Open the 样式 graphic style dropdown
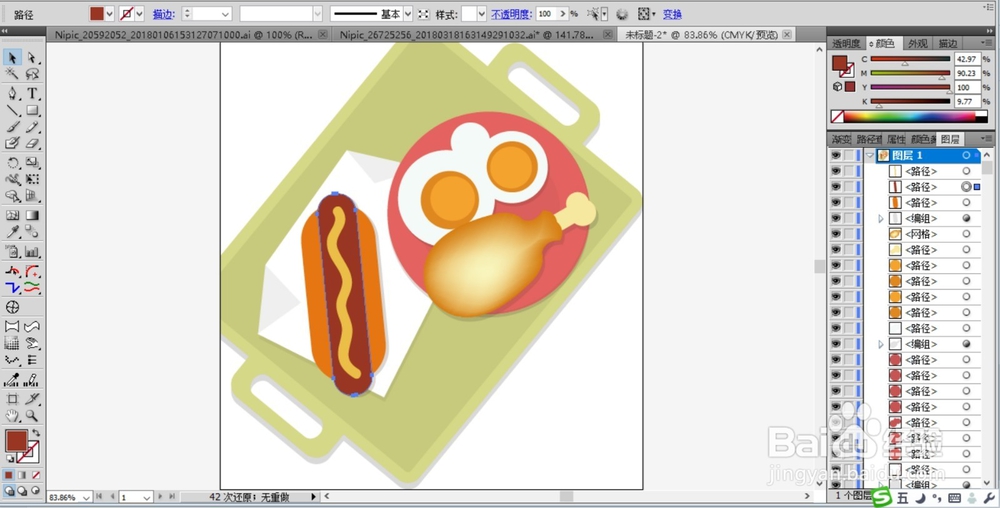This screenshot has height=508, width=1000. click(x=482, y=13)
